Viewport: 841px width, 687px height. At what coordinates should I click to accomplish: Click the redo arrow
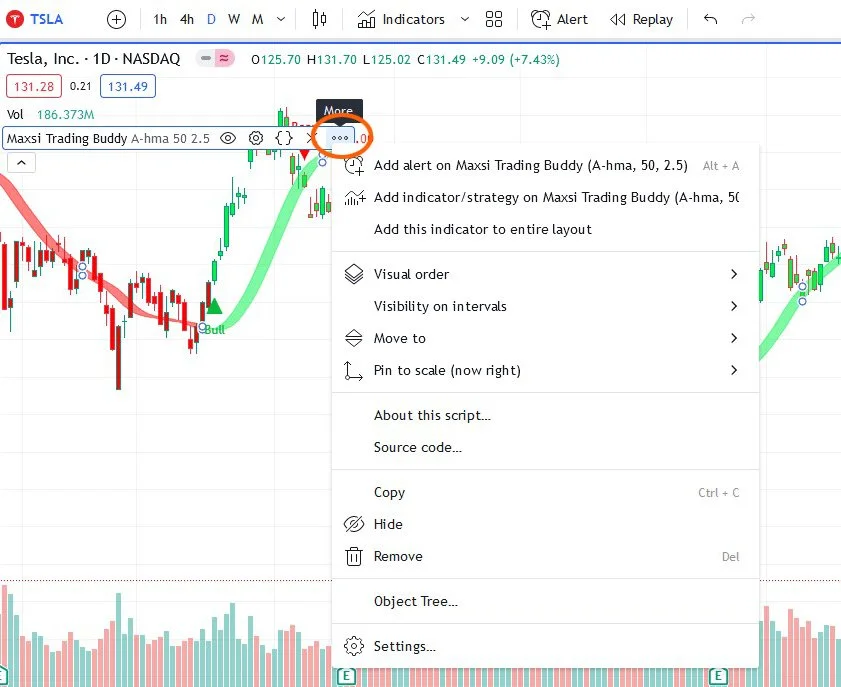pos(748,20)
